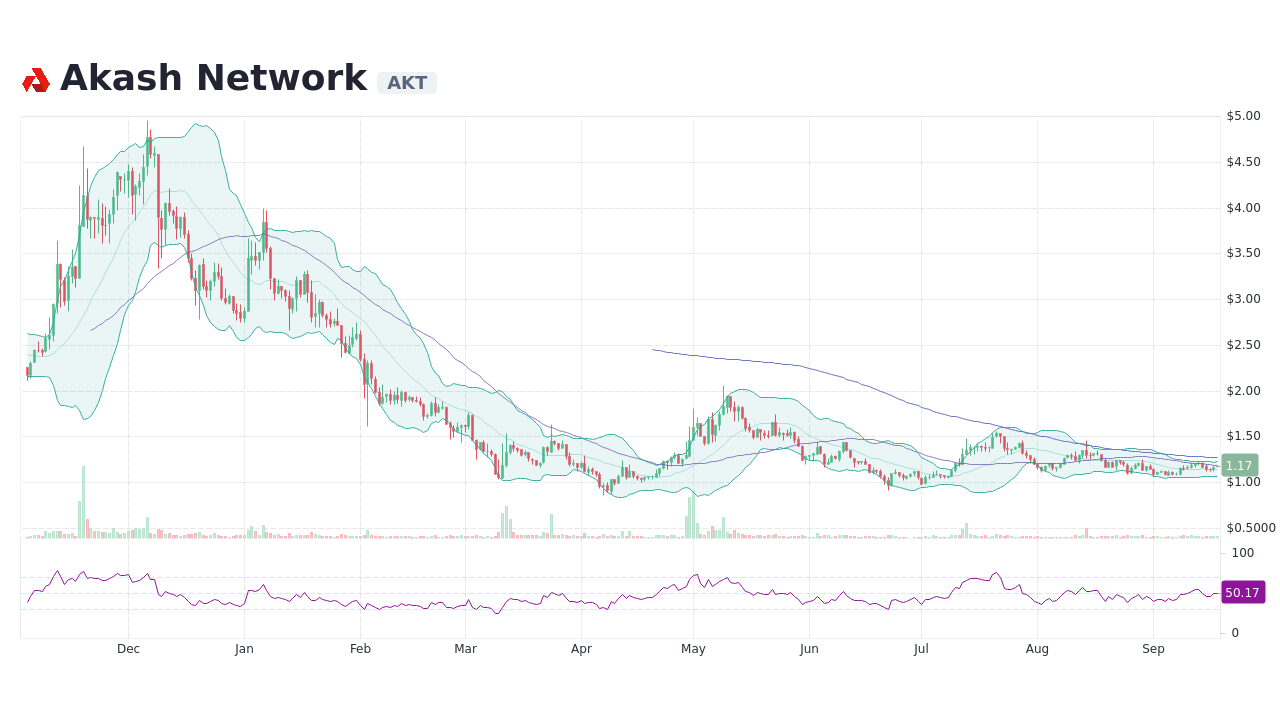Click the AKT ticker symbol badge
Viewport: 1280px width, 720px height.
tap(408, 84)
